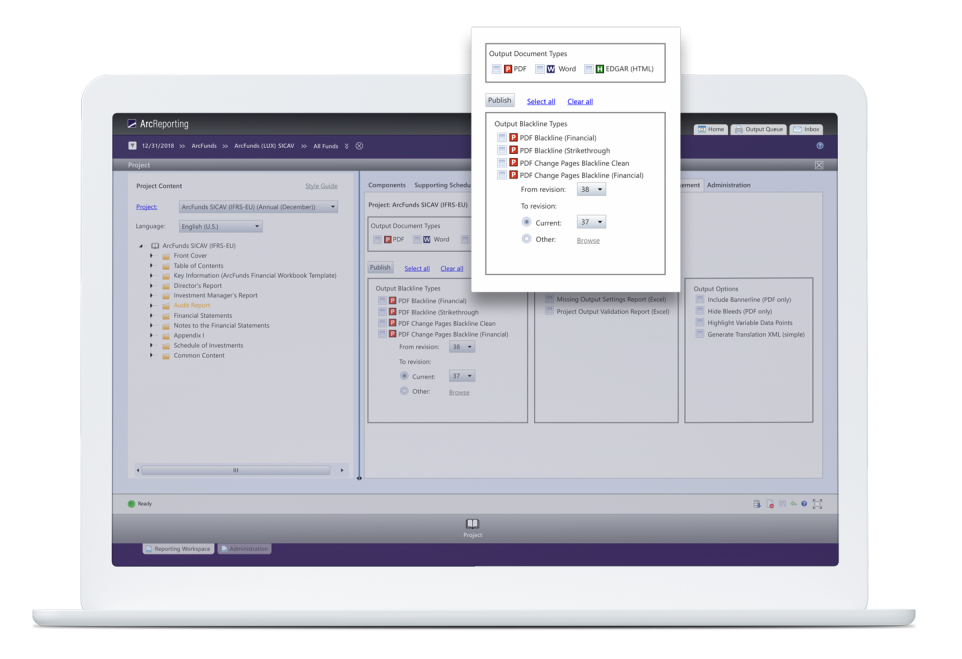Click the horizontal scrollbar under project tree
962x659 pixels.
[x=236, y=470]
